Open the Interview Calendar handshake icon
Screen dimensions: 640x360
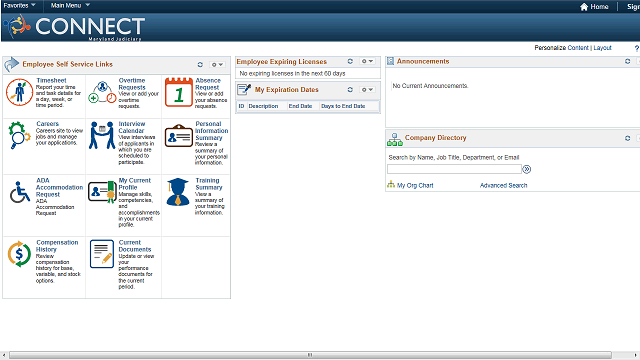point(102,135)
